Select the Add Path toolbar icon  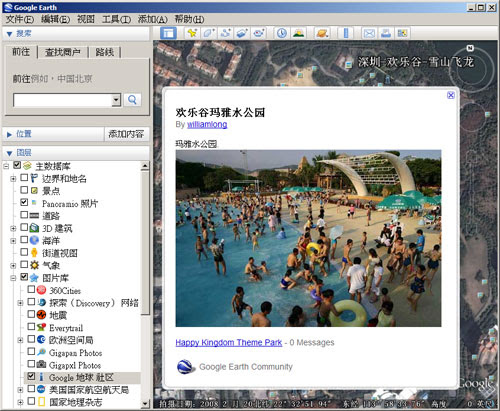pyautogui.click(x=226, y=33)
